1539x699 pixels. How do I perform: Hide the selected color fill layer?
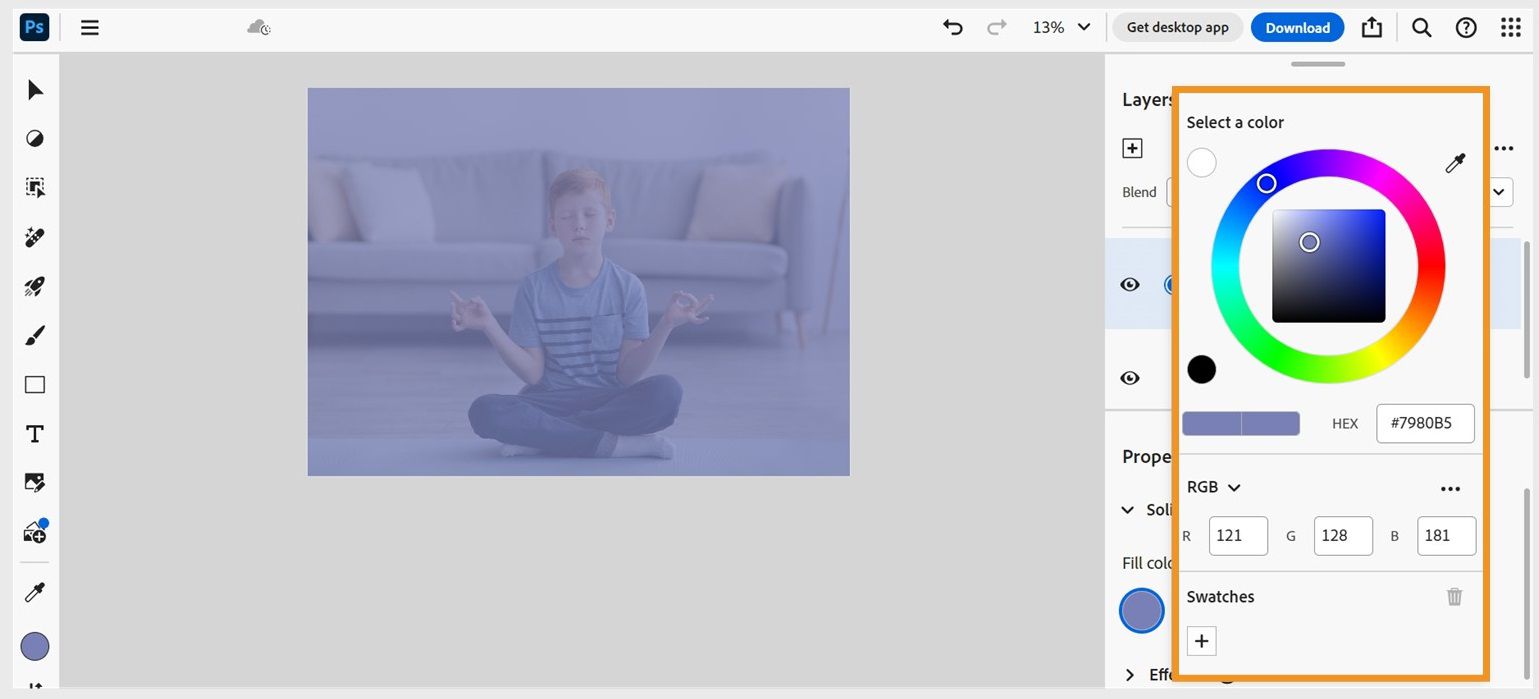pos(1130,284)
